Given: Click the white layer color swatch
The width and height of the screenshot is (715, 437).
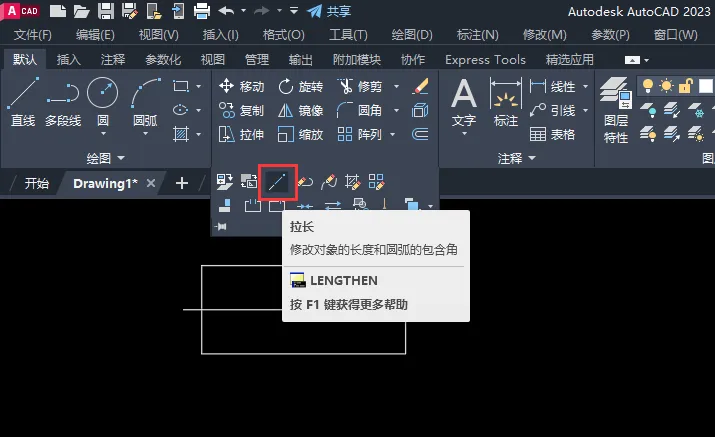Looking at the screenshot, I should click(x=705, y=86).
